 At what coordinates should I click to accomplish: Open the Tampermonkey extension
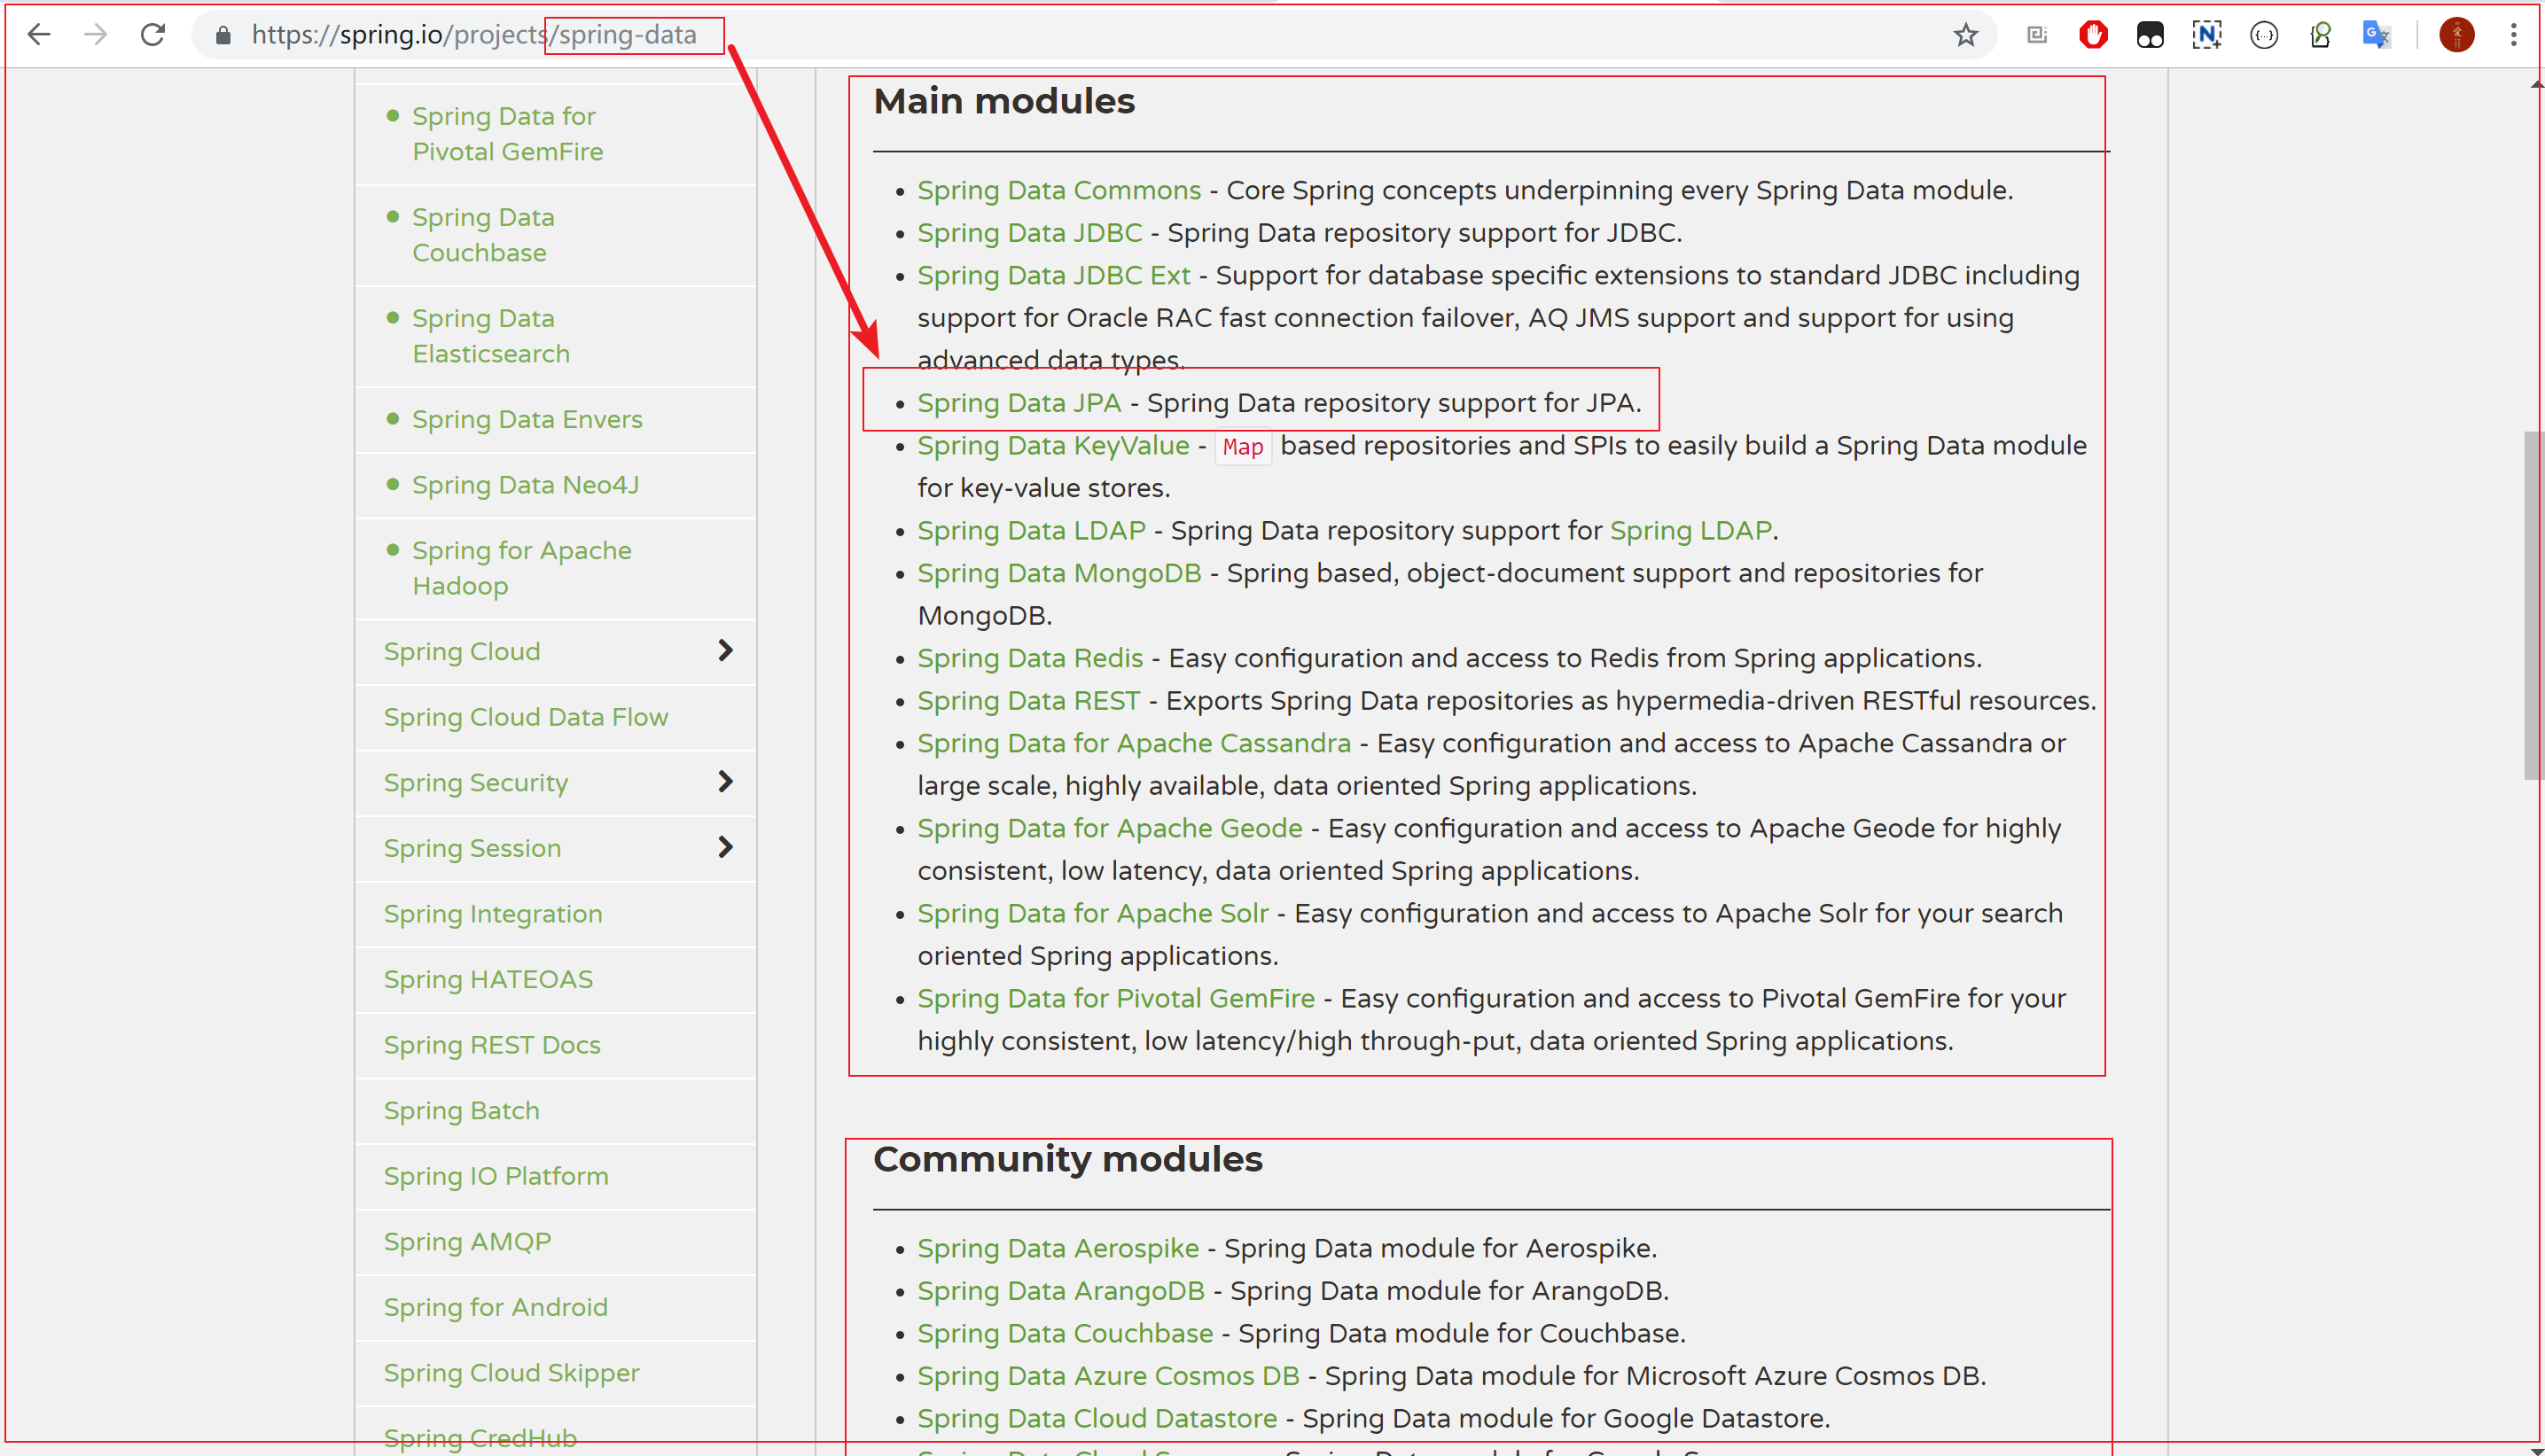click(2150, 35)
